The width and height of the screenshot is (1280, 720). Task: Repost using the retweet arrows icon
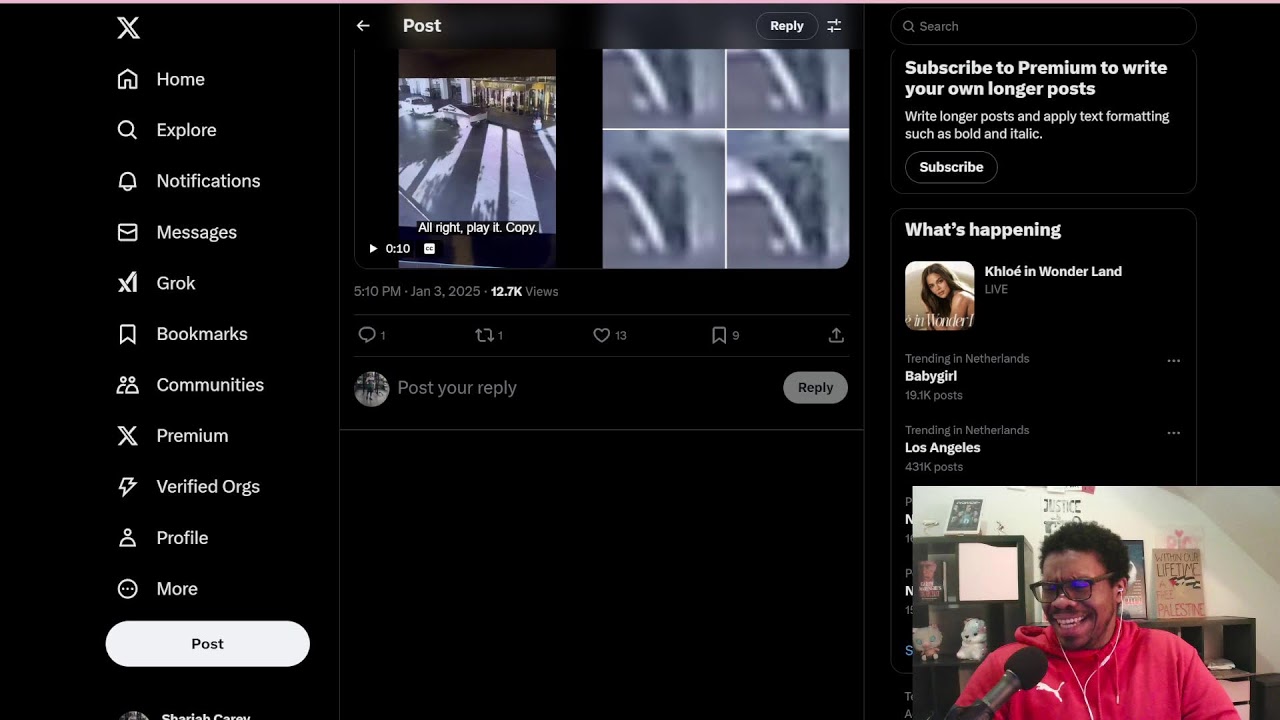484,335
